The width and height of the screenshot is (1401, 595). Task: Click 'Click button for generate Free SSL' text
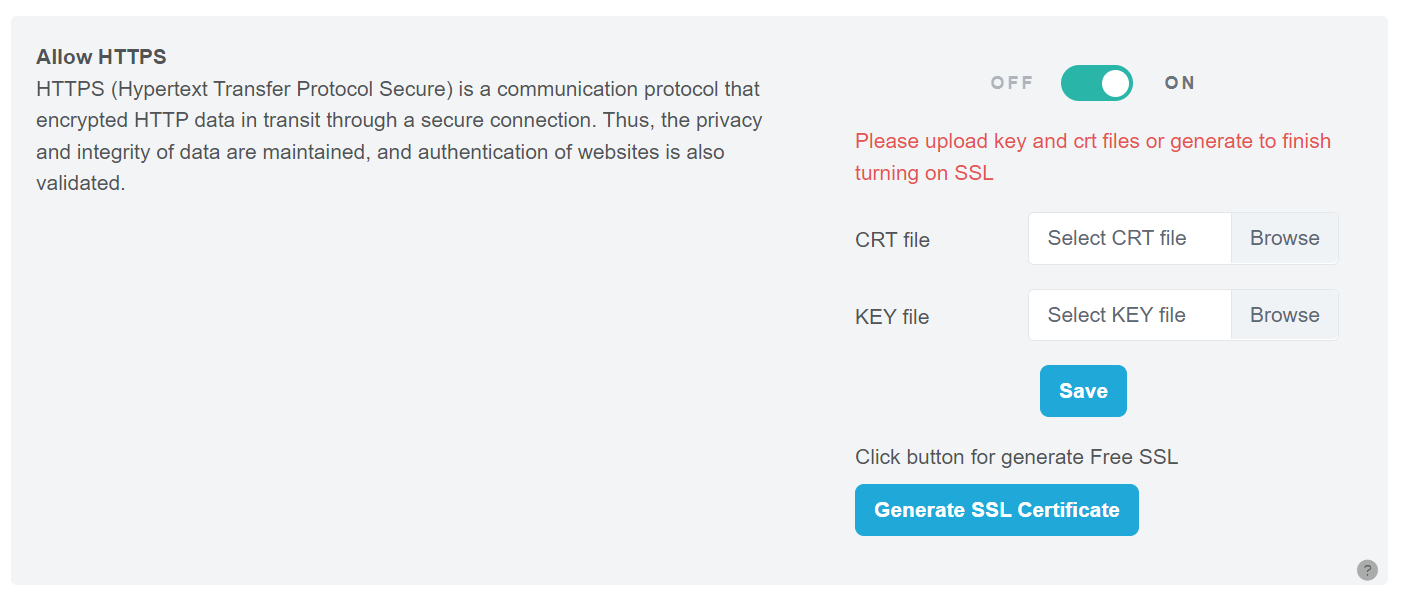tap(1016, 458)
